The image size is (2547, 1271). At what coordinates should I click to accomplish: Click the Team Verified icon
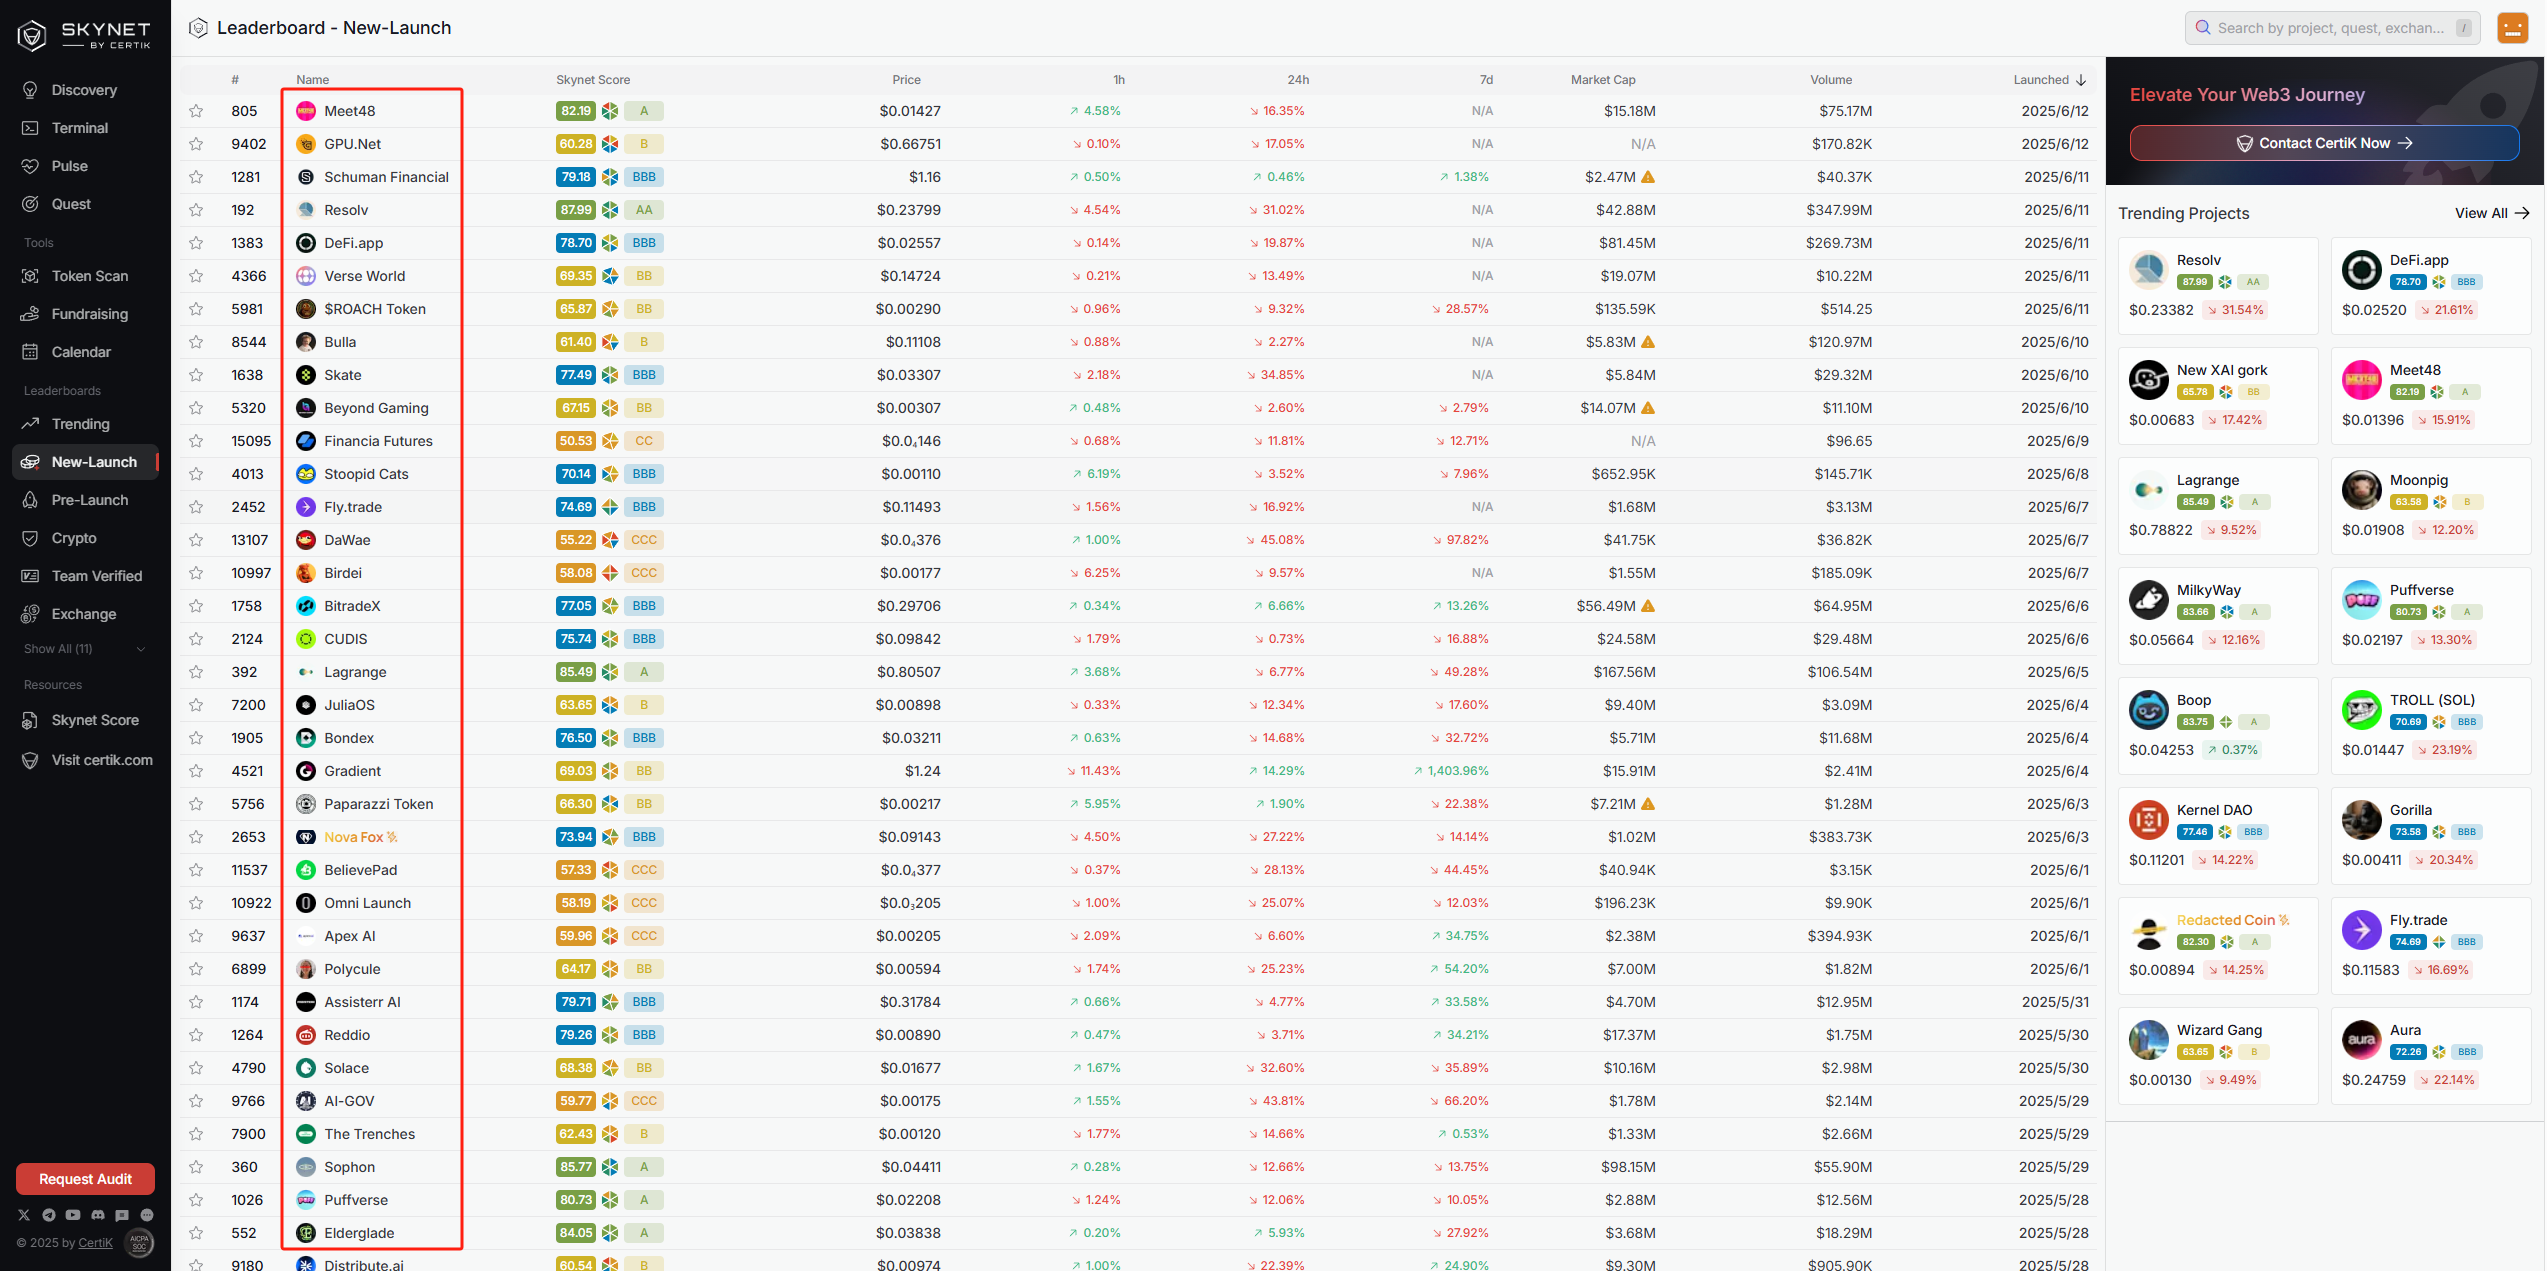(x=30, y=576)
